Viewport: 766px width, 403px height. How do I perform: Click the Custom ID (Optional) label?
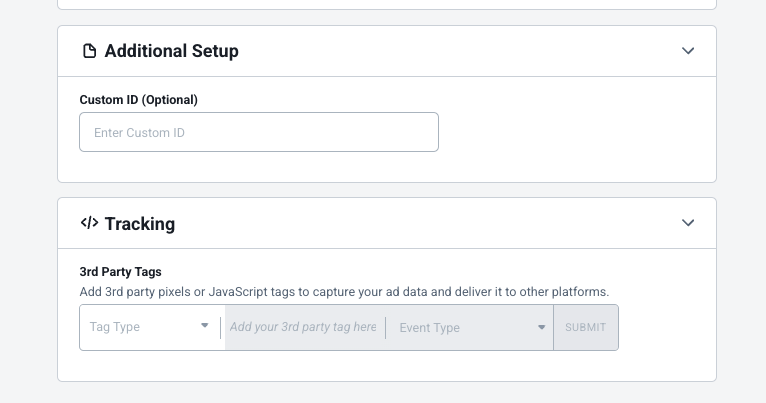(139, 100)
